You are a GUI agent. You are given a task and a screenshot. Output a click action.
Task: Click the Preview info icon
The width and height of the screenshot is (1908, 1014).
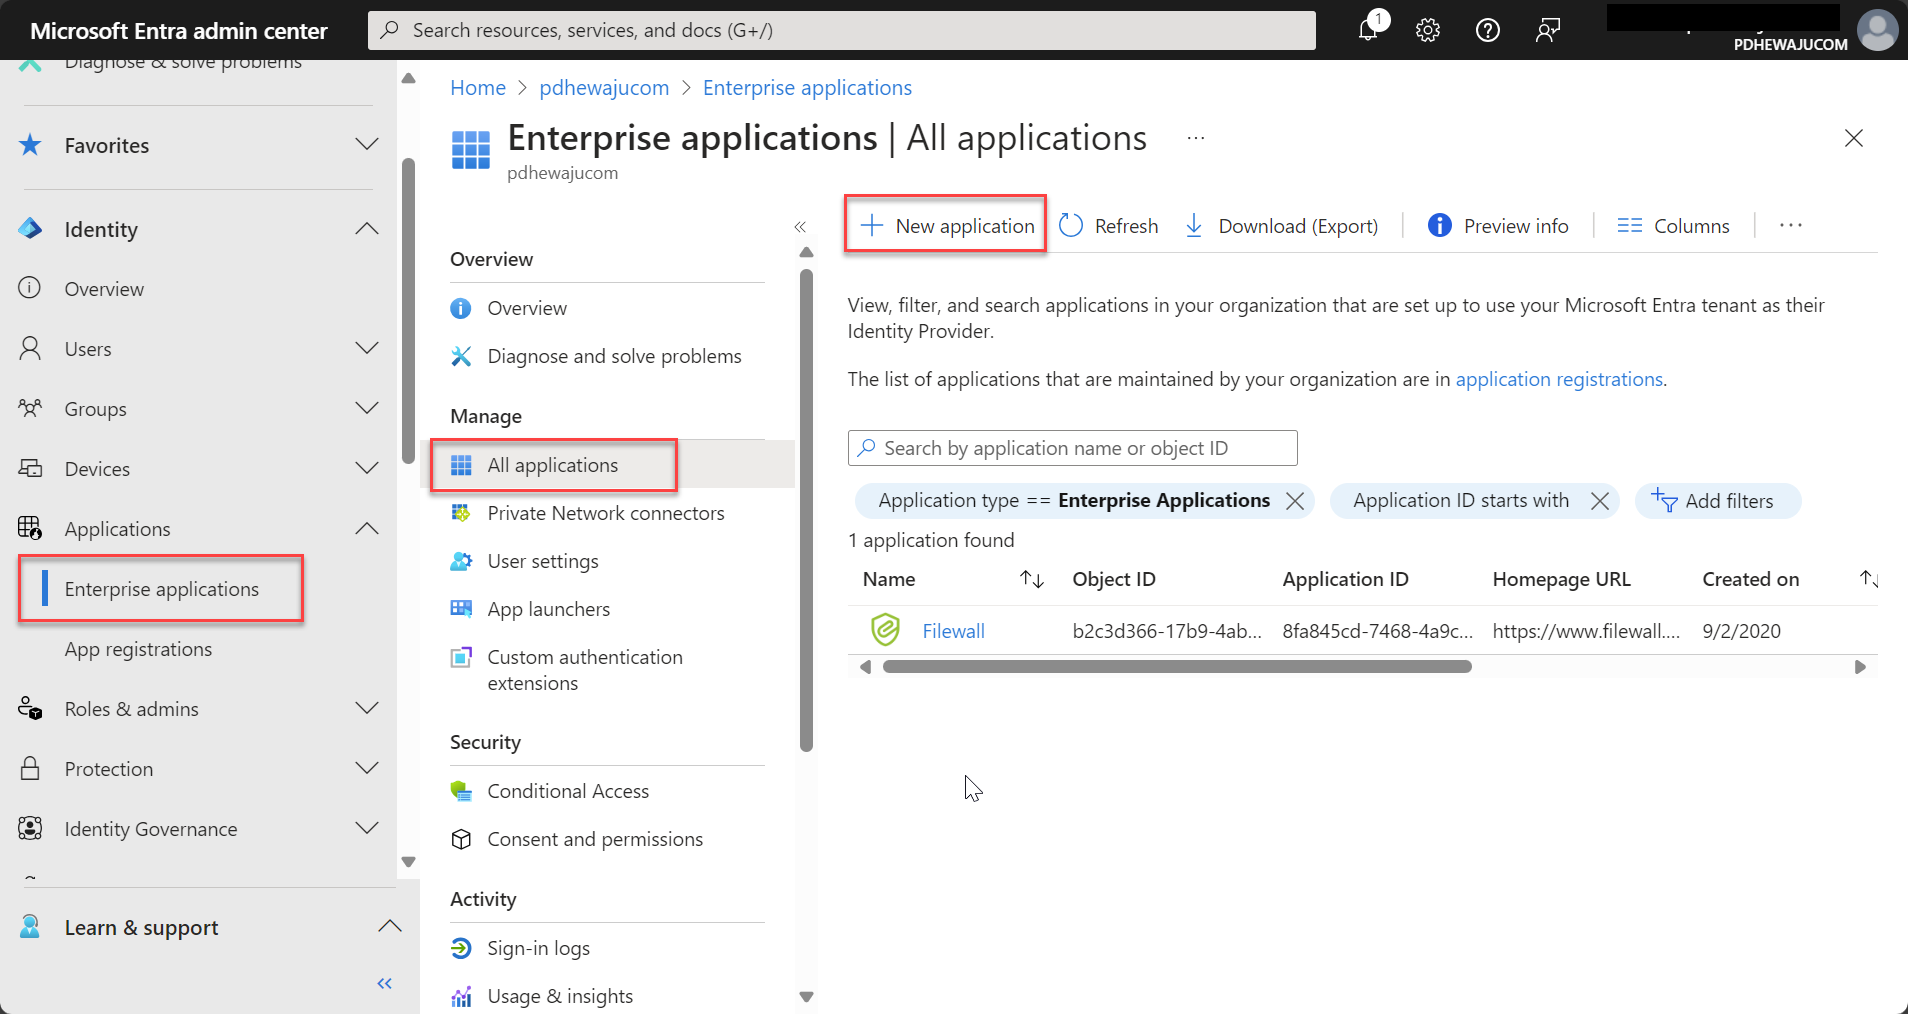pos(1440,225)
